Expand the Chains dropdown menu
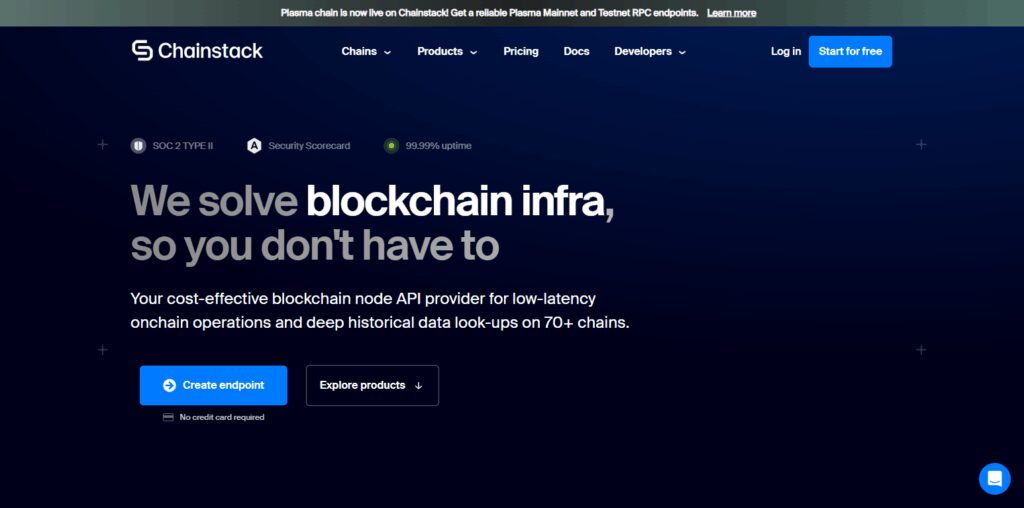 366,52
